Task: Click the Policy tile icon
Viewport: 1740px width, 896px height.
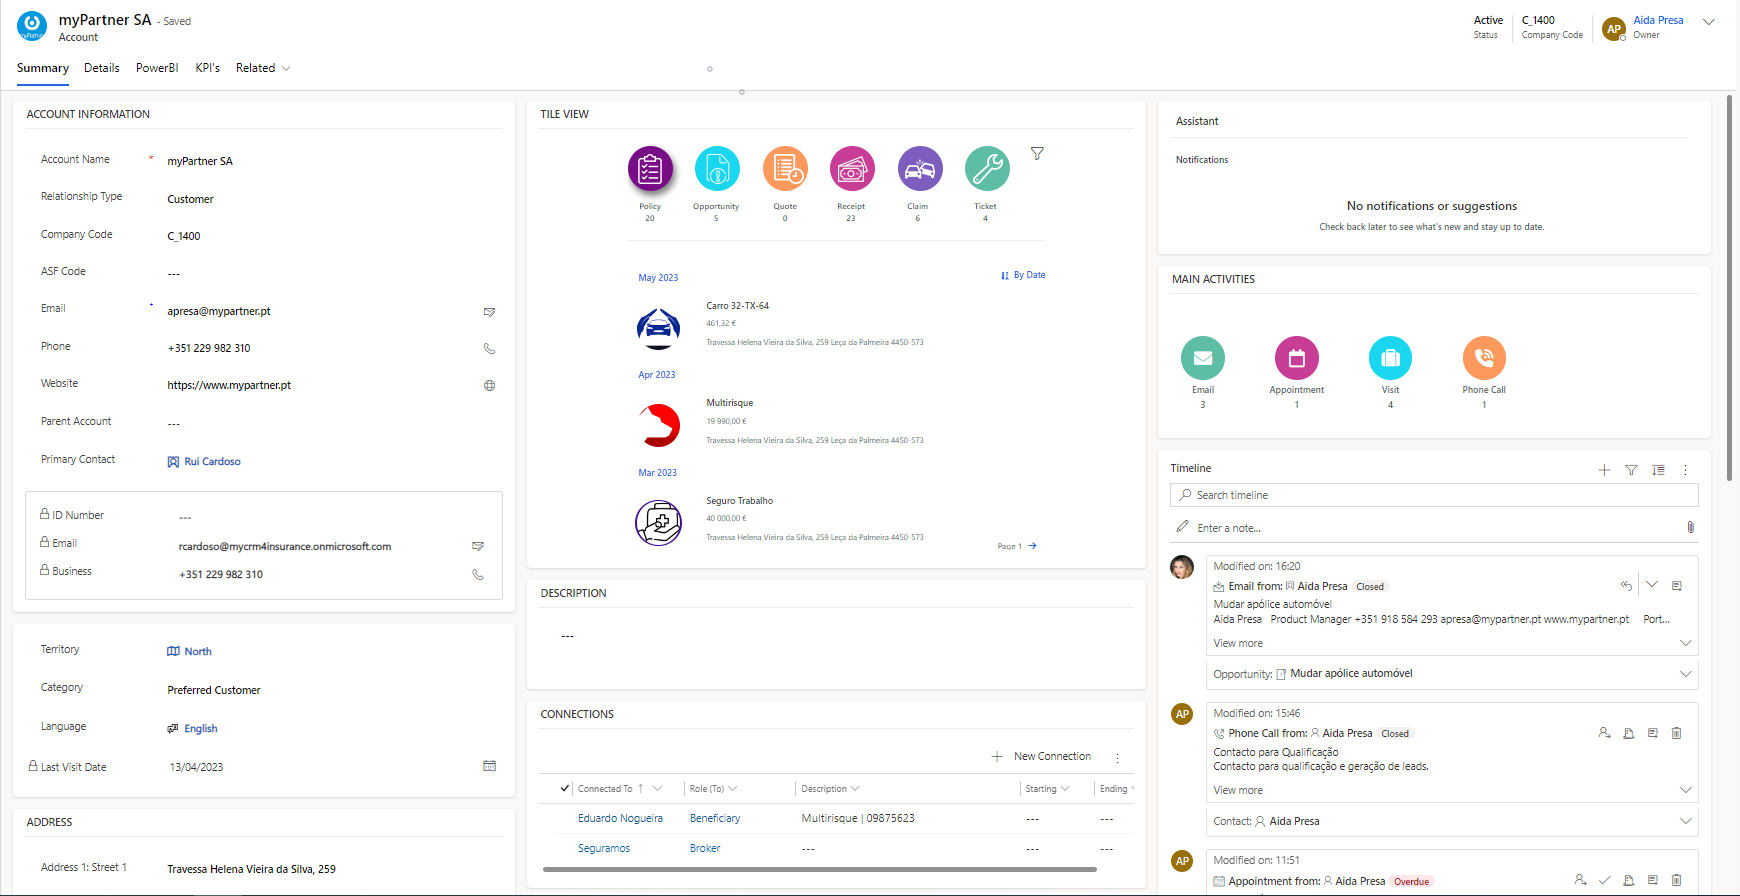Action: (x=650, y=169)
